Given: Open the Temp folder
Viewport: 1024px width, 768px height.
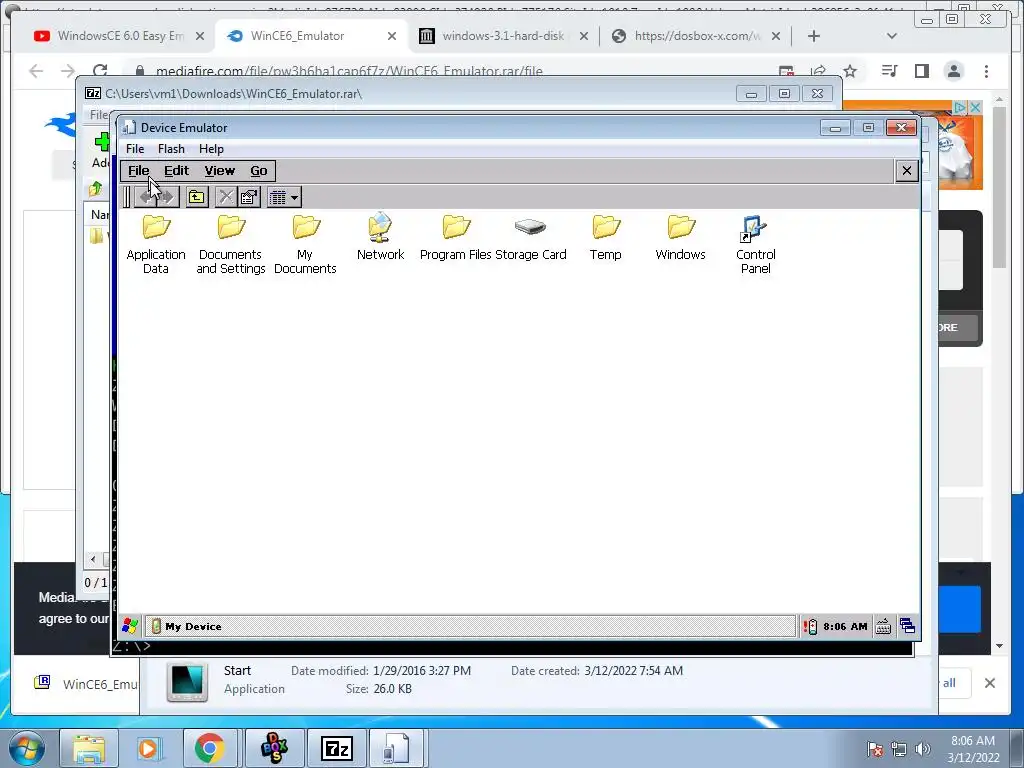Looking at the screenshot, I should pyautogui.click(x=605, y=236).
